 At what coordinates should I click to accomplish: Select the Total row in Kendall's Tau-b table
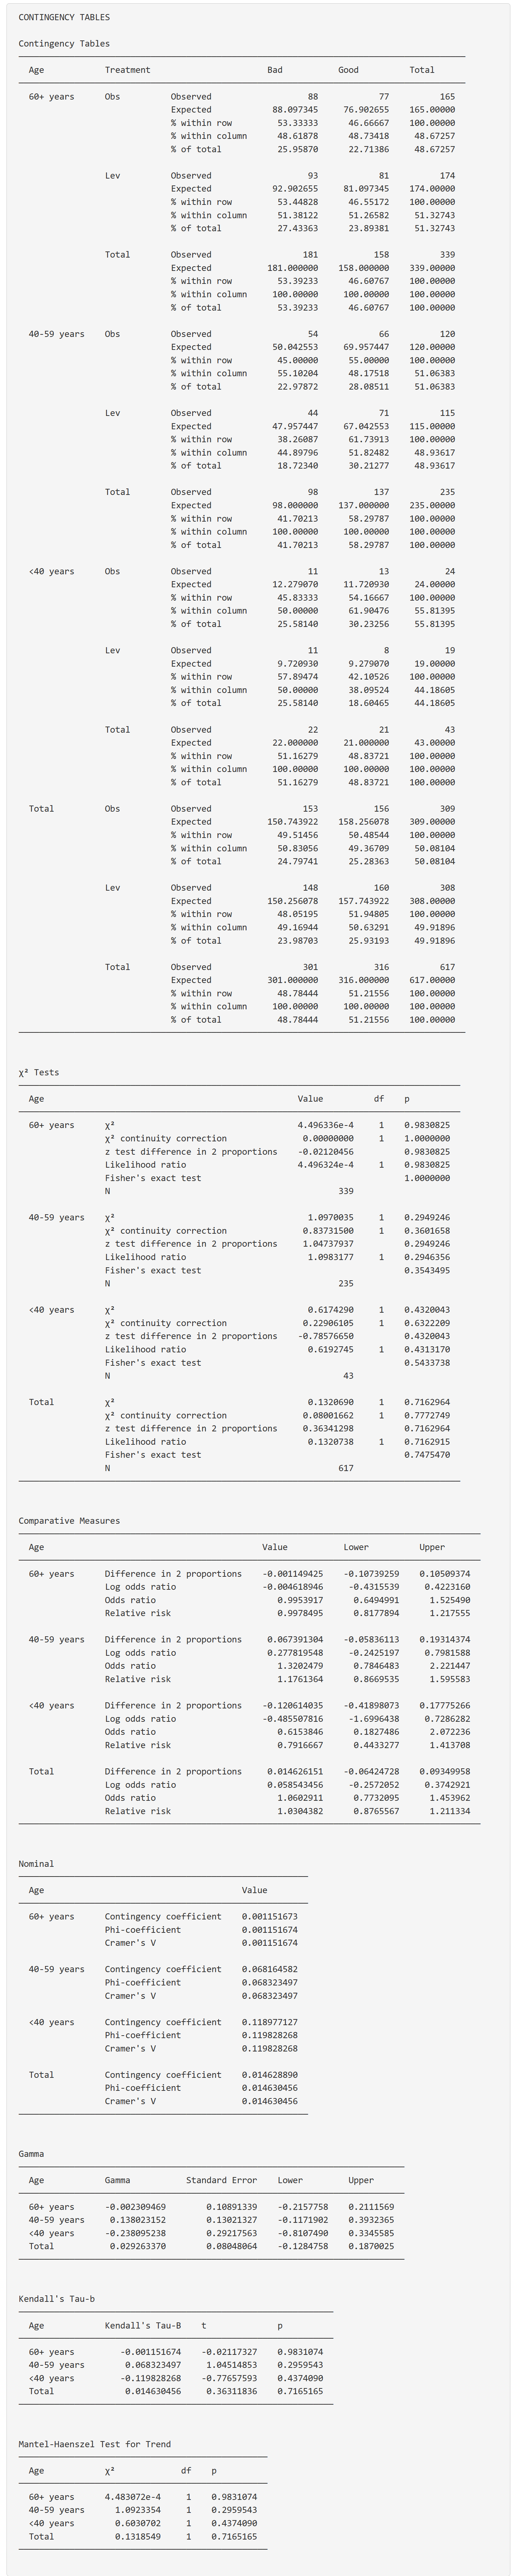41,2391
